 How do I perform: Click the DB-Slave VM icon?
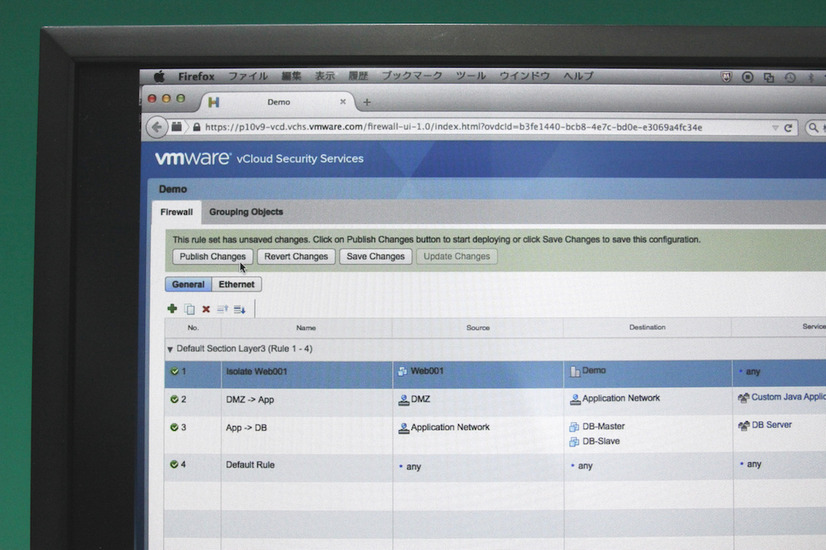point(574,441)
